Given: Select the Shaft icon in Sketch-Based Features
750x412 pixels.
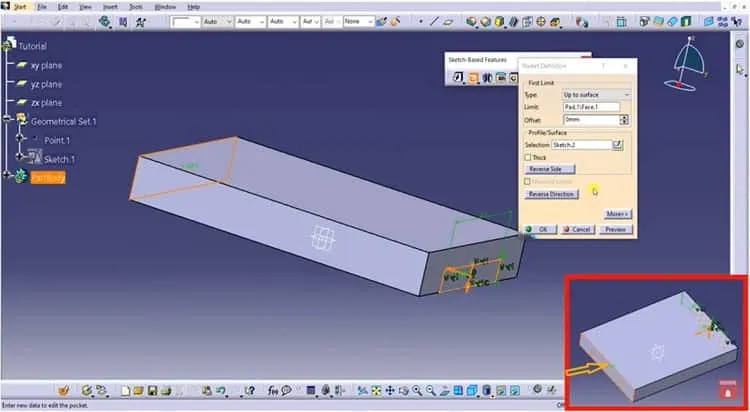Looking at the screenshot, I should coord(487,78).
